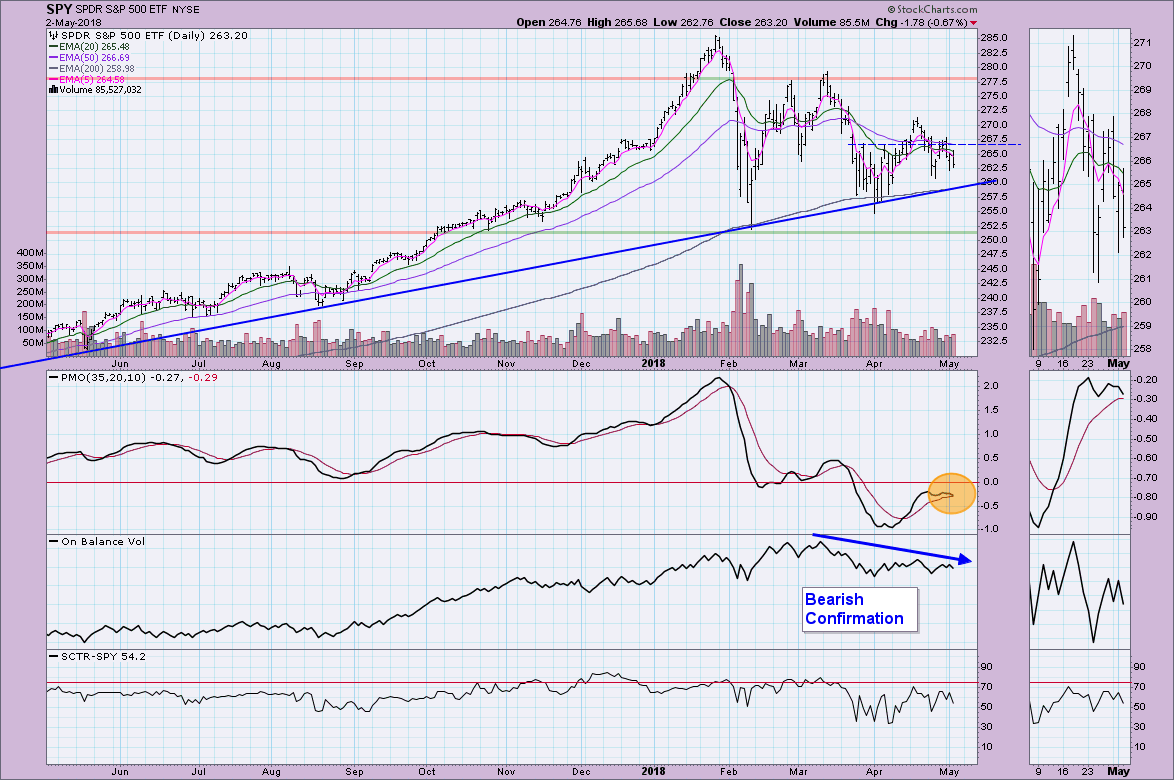Click the Open 264.76 value
The height and width of the screenshot is (780, 1174).
549,22
